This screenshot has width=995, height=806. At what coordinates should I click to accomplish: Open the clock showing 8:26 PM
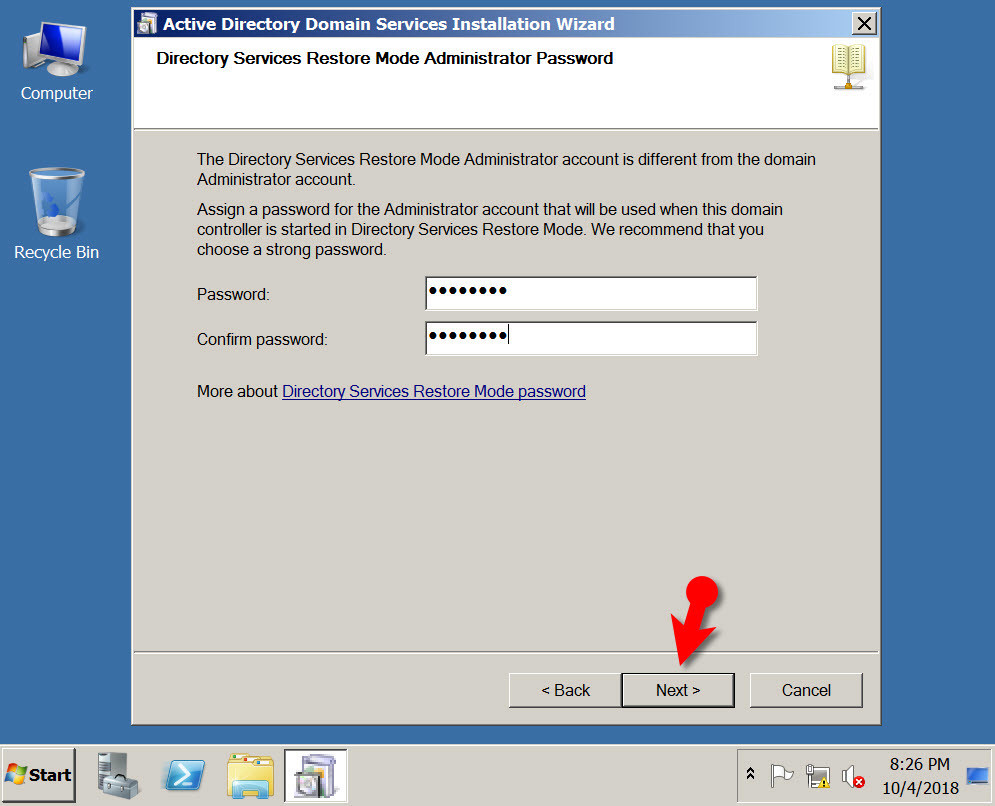pos(919,776)
